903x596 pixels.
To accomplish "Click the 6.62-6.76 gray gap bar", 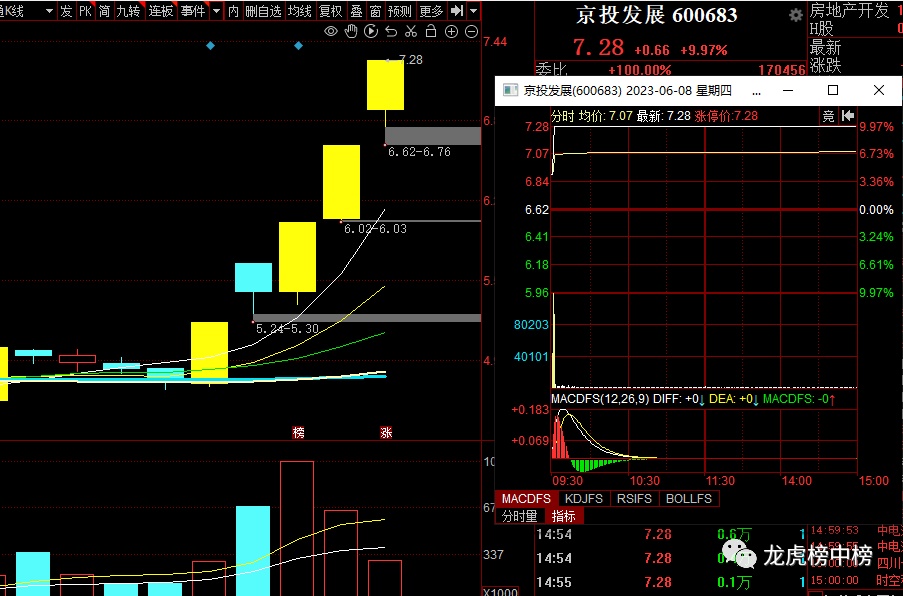I will pyautogui.click(x=432, y=136).
